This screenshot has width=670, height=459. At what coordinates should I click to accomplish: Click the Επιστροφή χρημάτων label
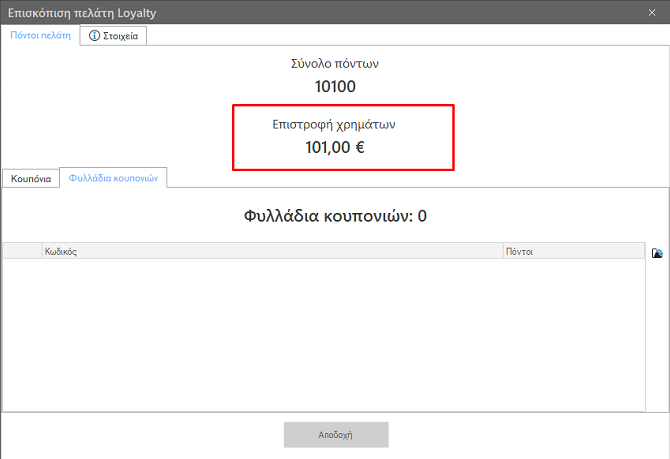334,124
